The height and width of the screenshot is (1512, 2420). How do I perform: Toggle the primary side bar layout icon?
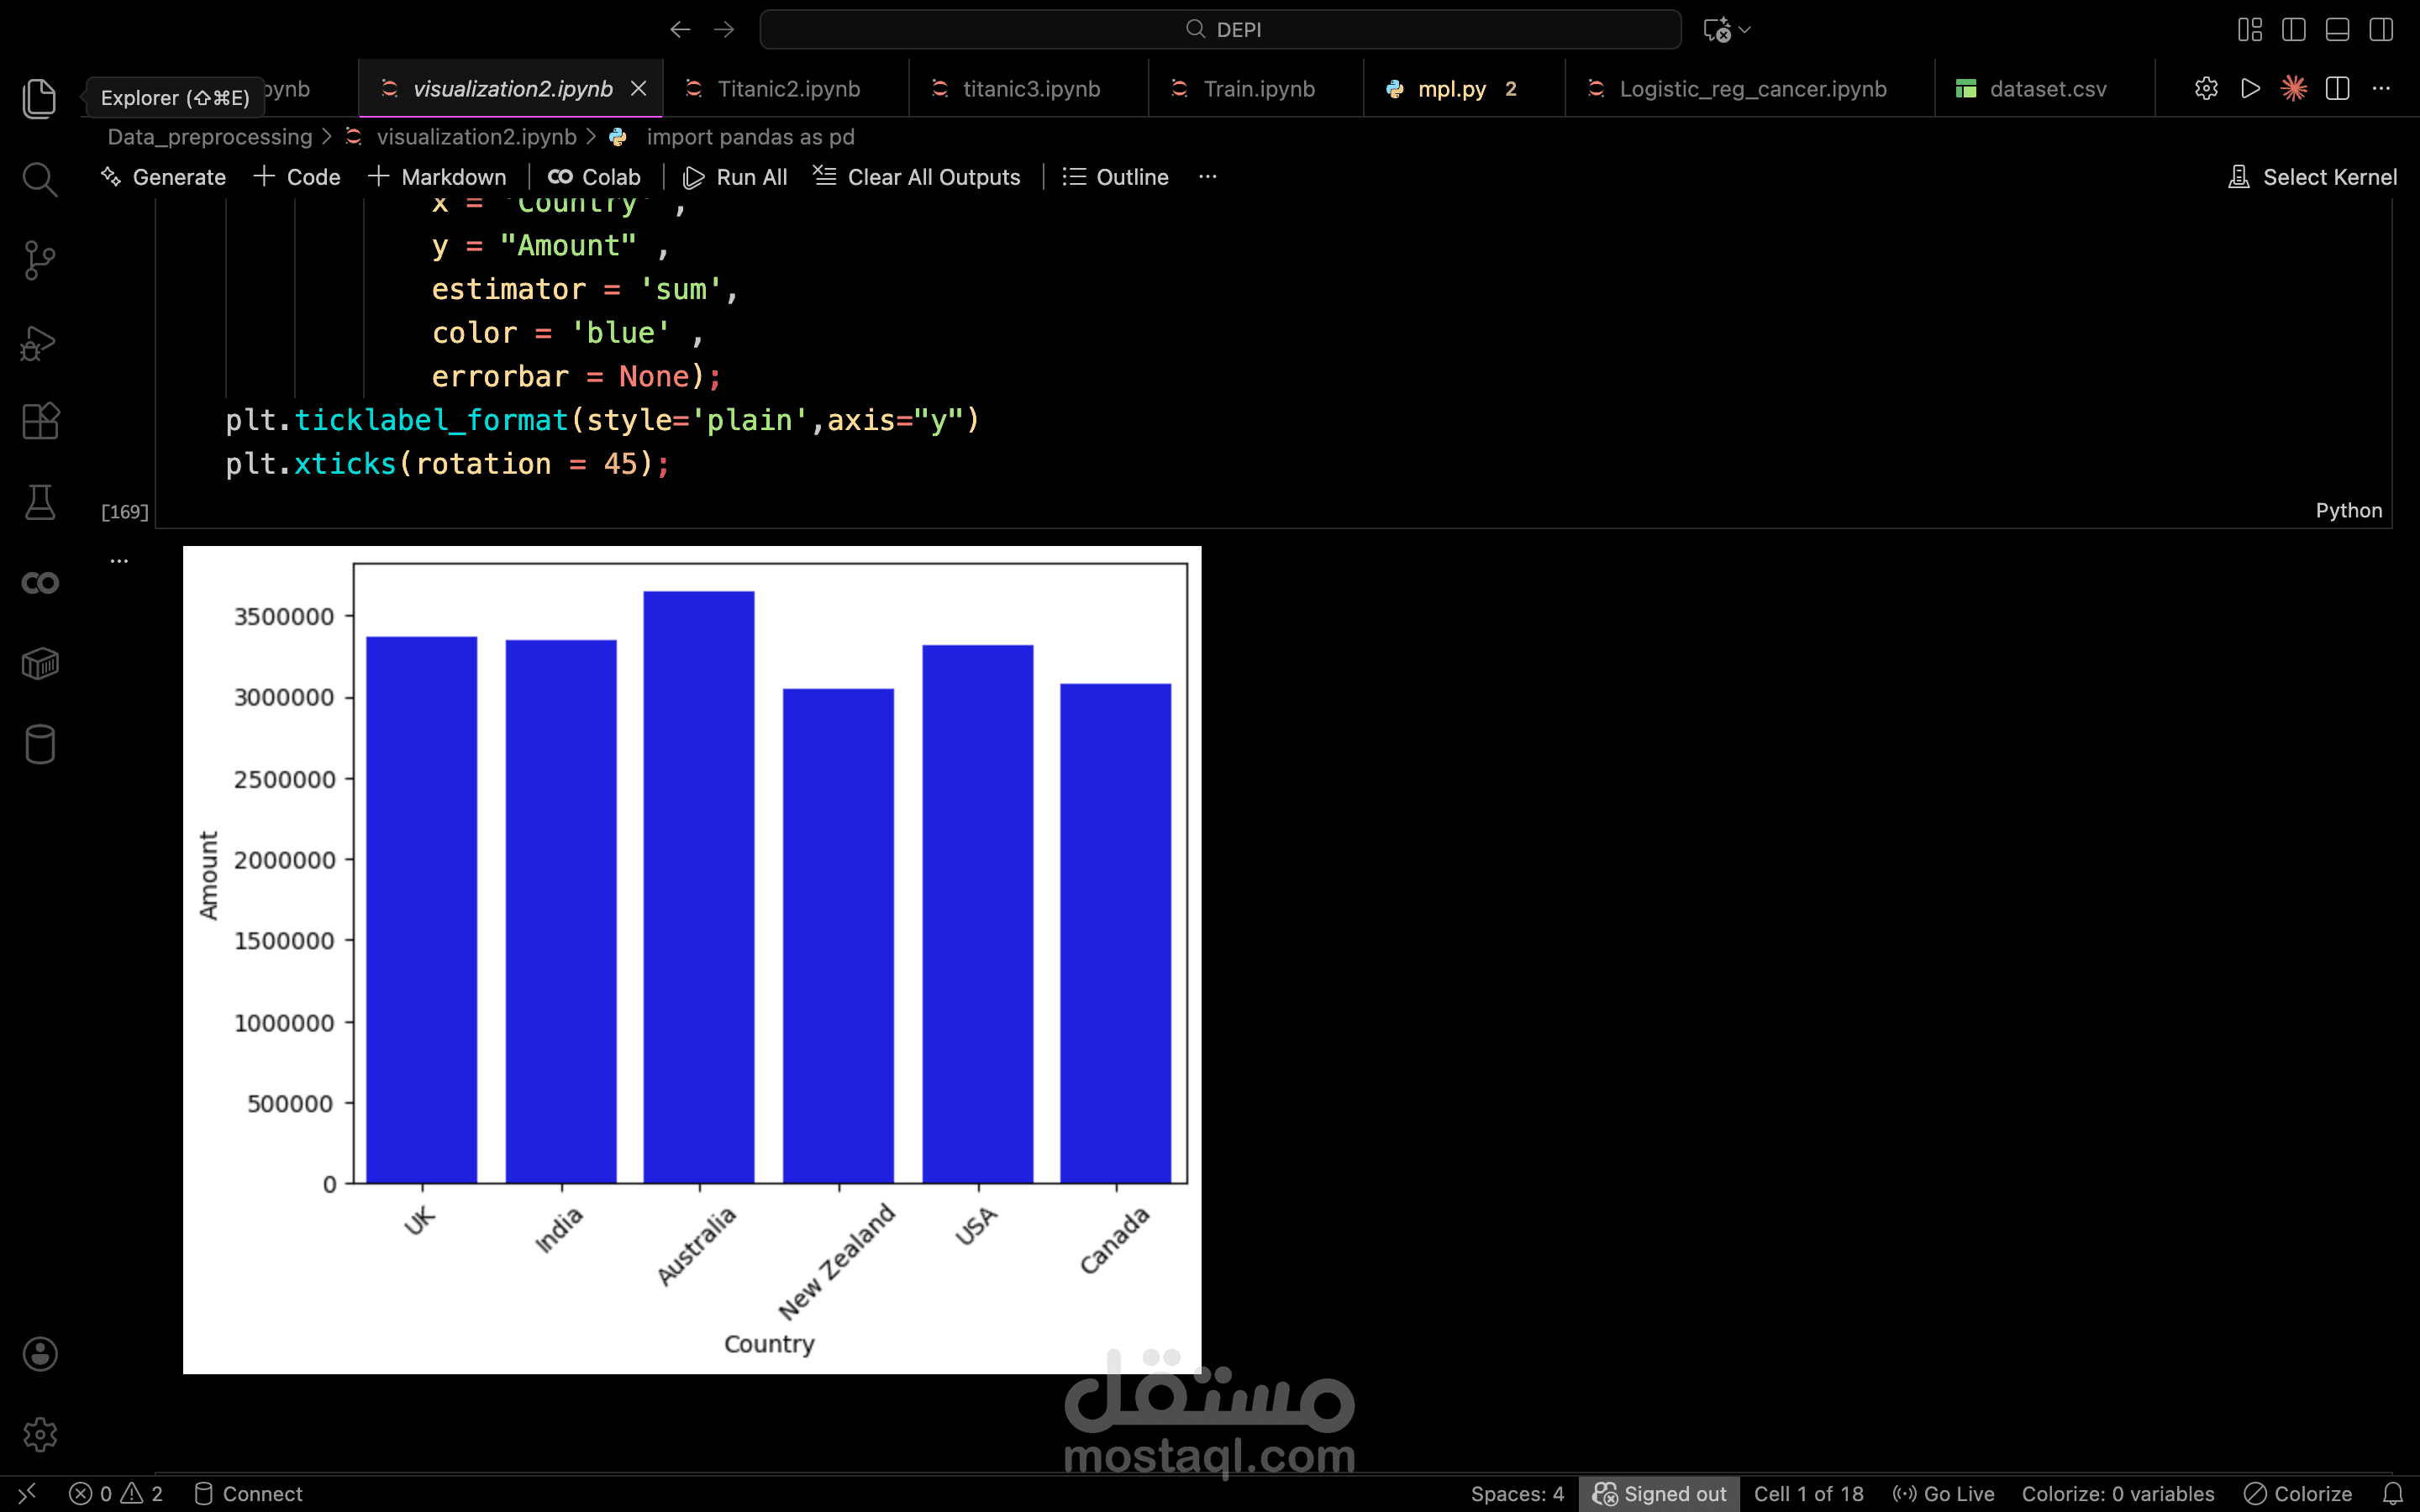pyautogui.click(x=2293, y=30)
